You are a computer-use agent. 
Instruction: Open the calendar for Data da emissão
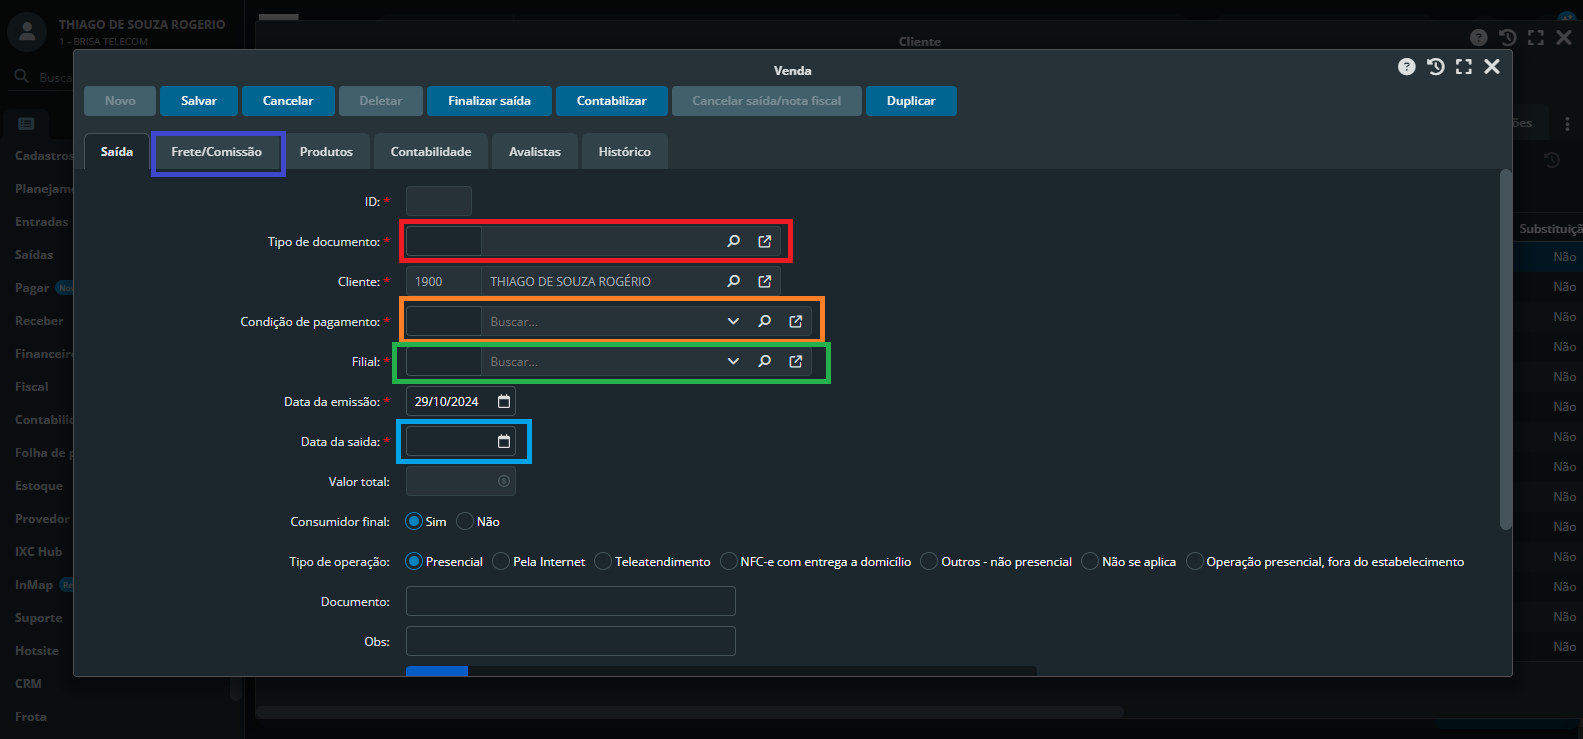504,401
